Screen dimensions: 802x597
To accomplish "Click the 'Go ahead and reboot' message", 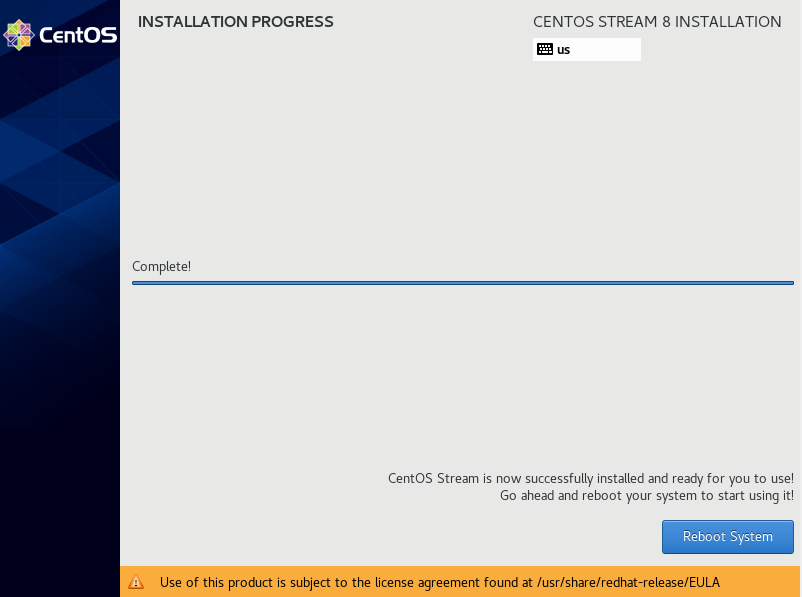I will 647,496.
